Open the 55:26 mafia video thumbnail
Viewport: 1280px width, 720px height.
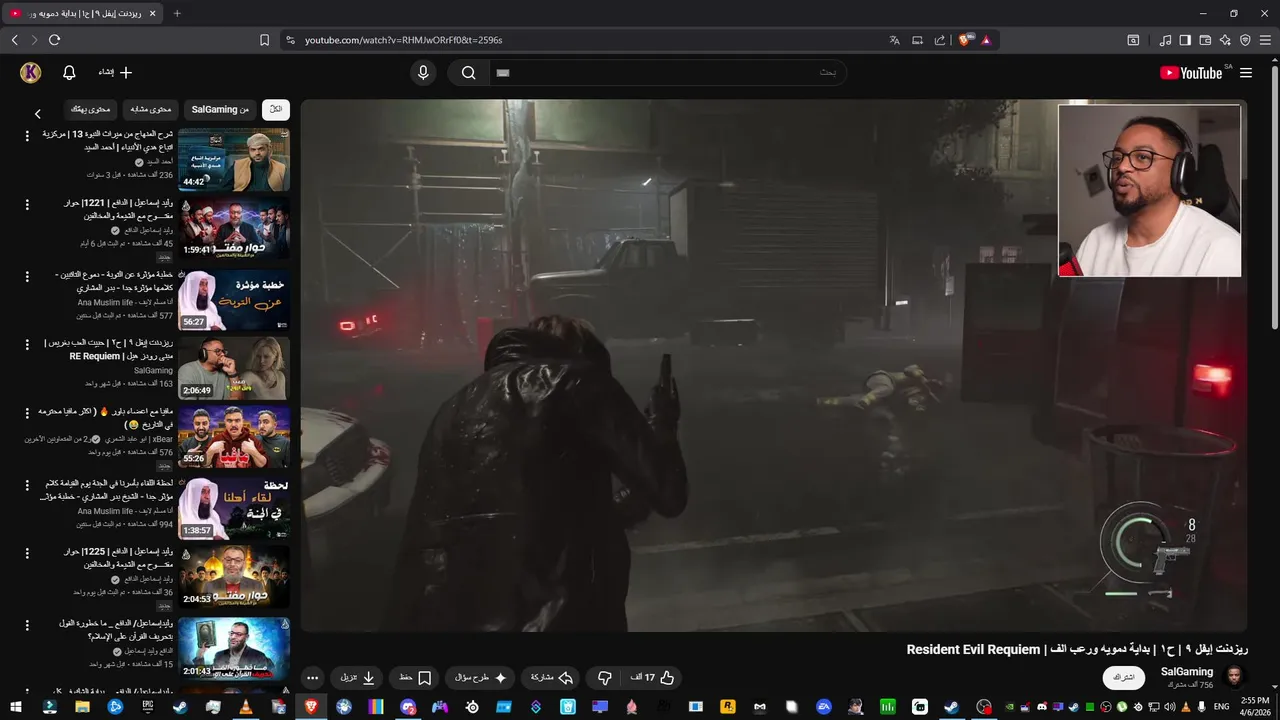234,437
